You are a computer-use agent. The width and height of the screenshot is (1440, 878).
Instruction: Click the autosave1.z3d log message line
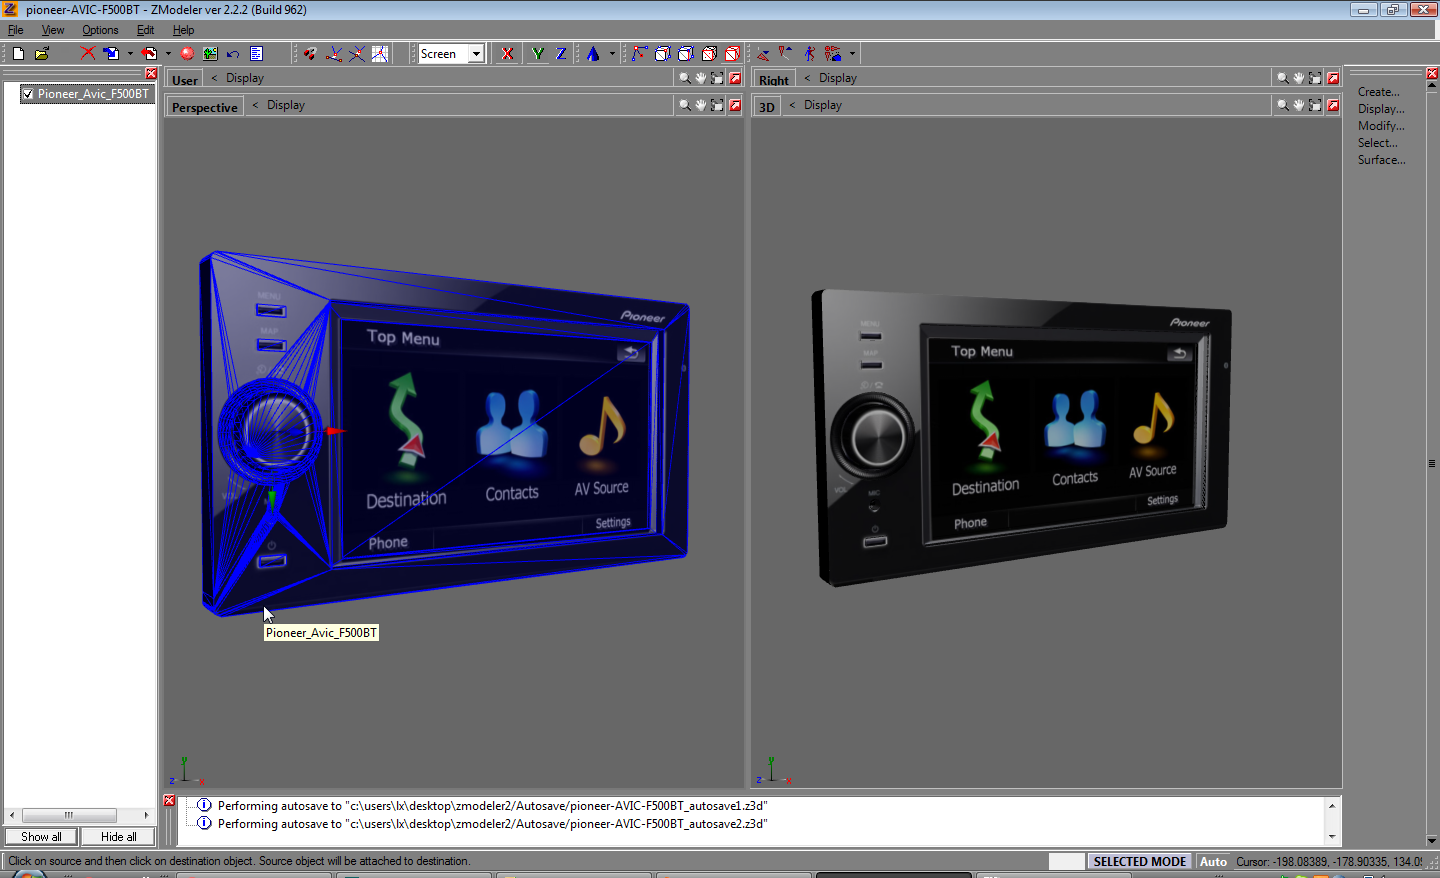point(492,806)
